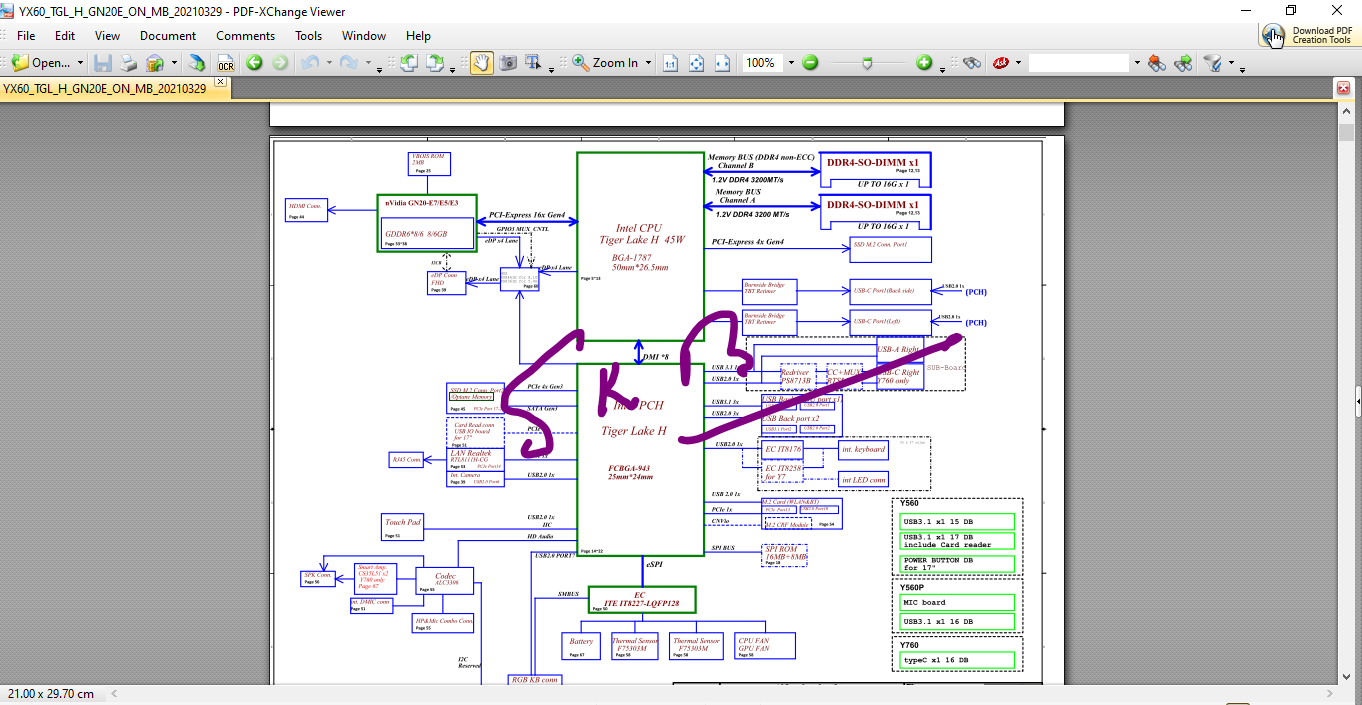Click the zoom slider handle
The width and height of the screenshot is (1362, 705).
coord(867,62)
